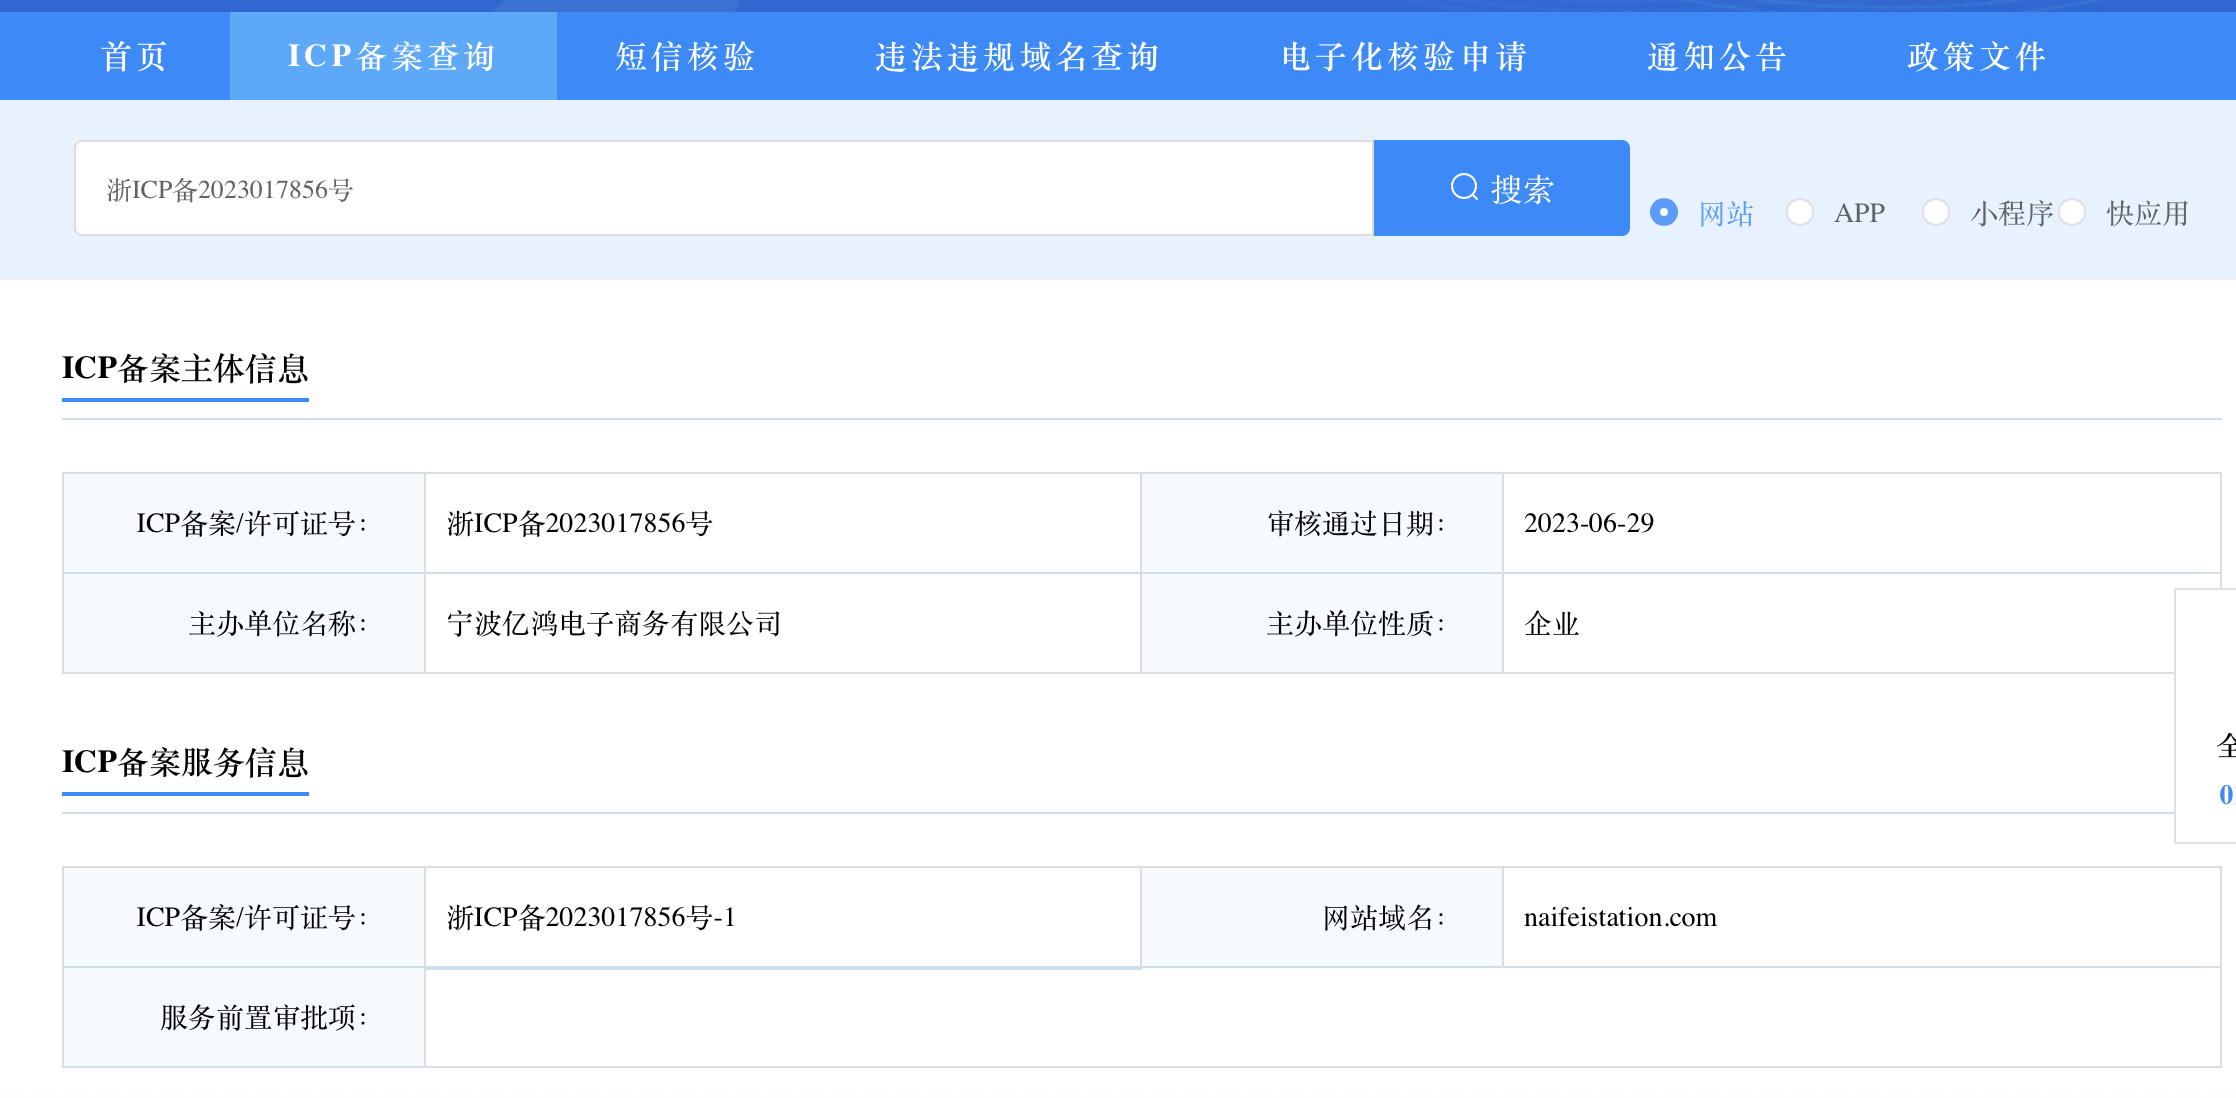The image size is (2236, 1098).
Task: Click the partially visible blue link on right
Action: (x=2228, y=797)
